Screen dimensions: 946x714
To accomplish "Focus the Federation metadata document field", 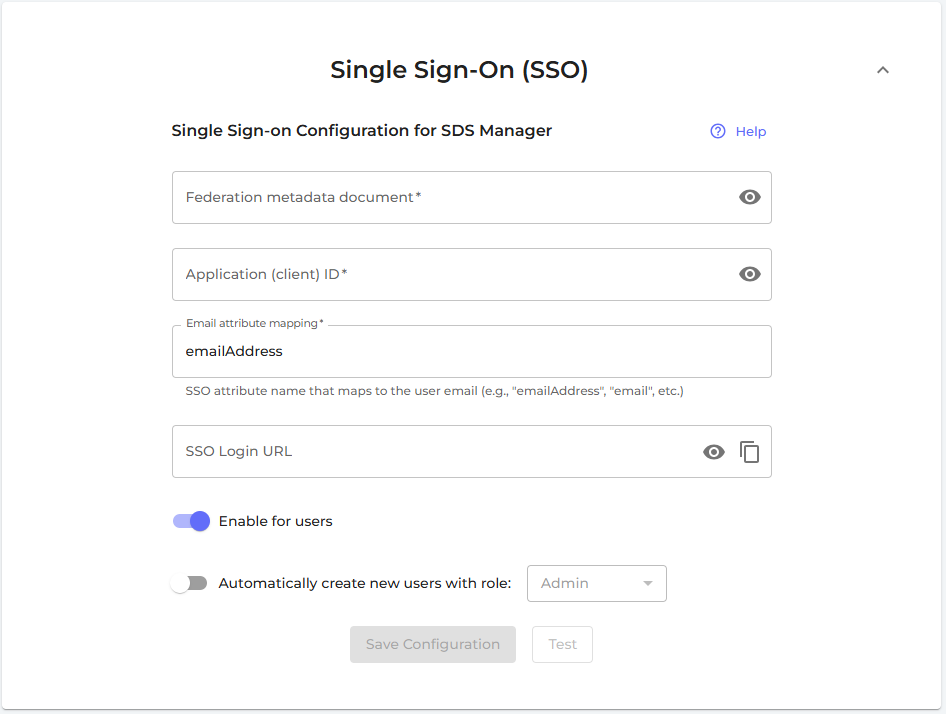I will pyautogui.click(x=450, y=197).
